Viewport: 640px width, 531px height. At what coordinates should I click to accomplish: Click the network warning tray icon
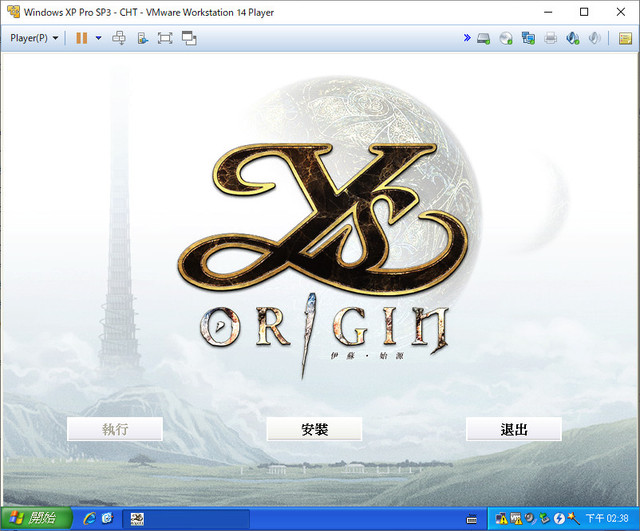(501, 519)
